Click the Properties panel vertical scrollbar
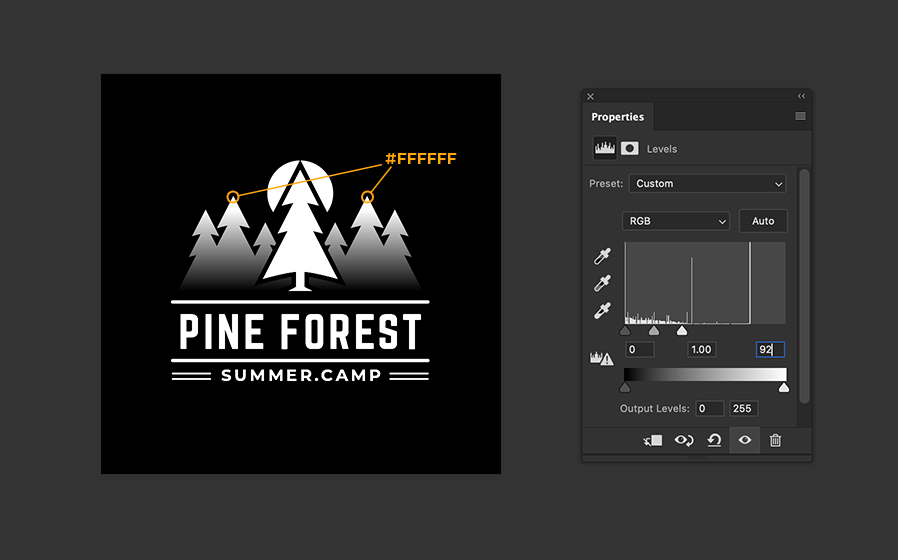The height and width of the screenshot is (560, 898). [x=804, y=286]
